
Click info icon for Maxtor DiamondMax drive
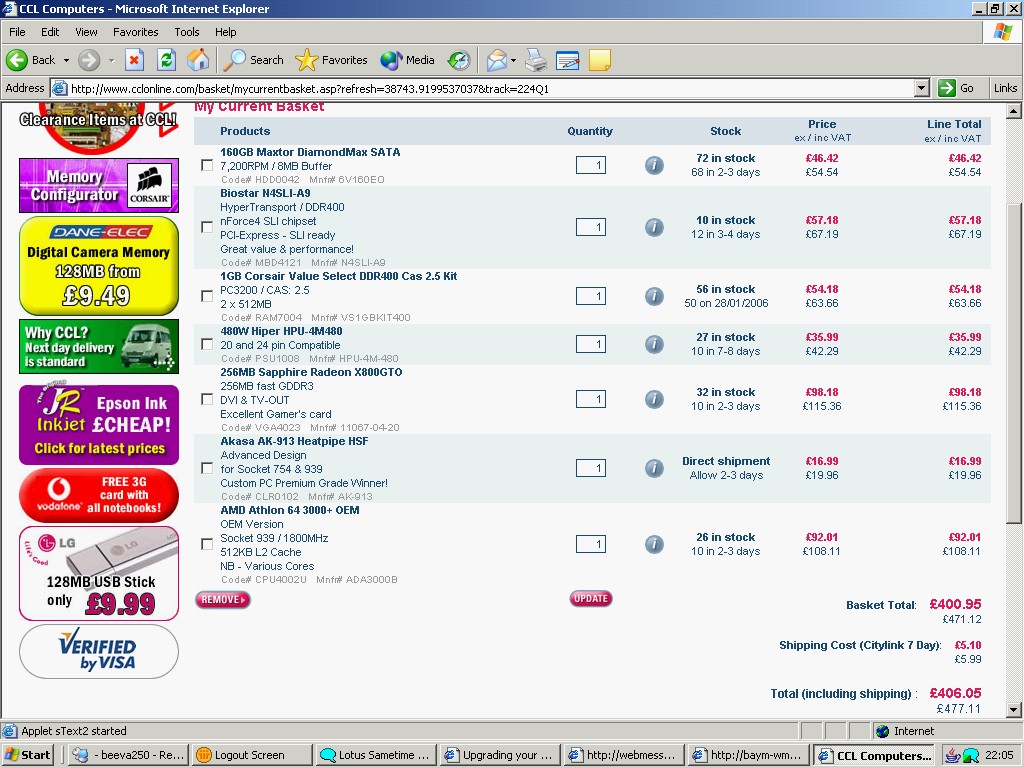tap(654, 165)
